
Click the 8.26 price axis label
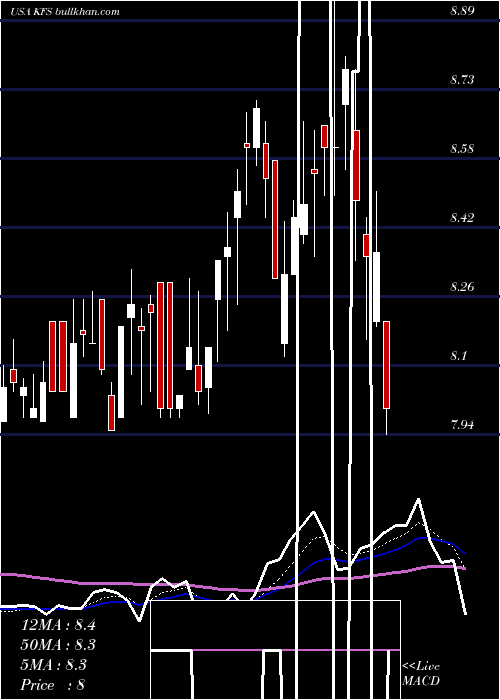(462, 287)
